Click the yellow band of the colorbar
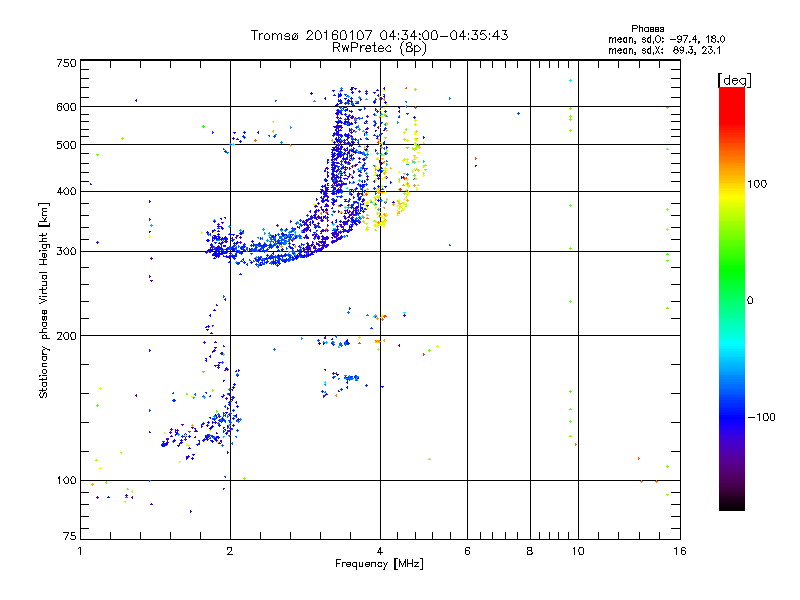 [x=732, y=196]
